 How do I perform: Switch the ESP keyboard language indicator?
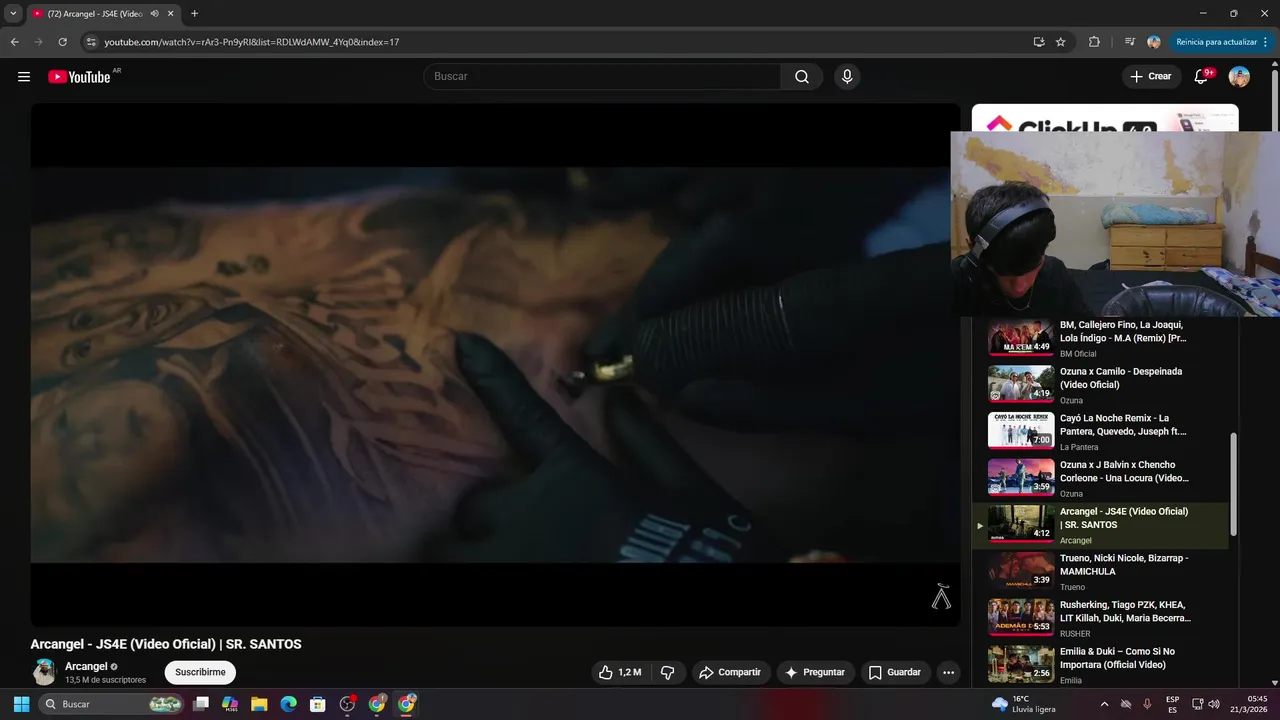(1172, 704)
